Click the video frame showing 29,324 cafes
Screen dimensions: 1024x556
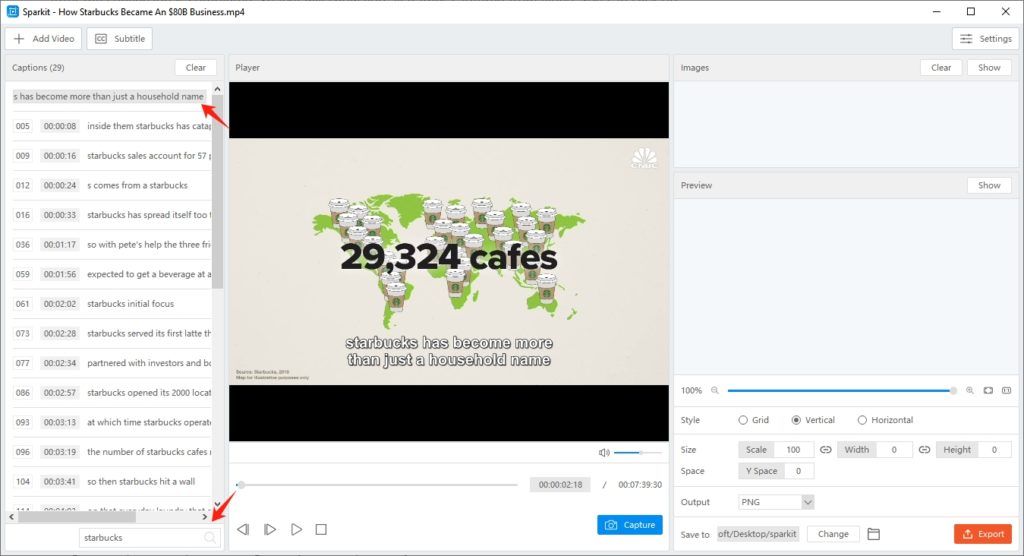coord(449,261)
